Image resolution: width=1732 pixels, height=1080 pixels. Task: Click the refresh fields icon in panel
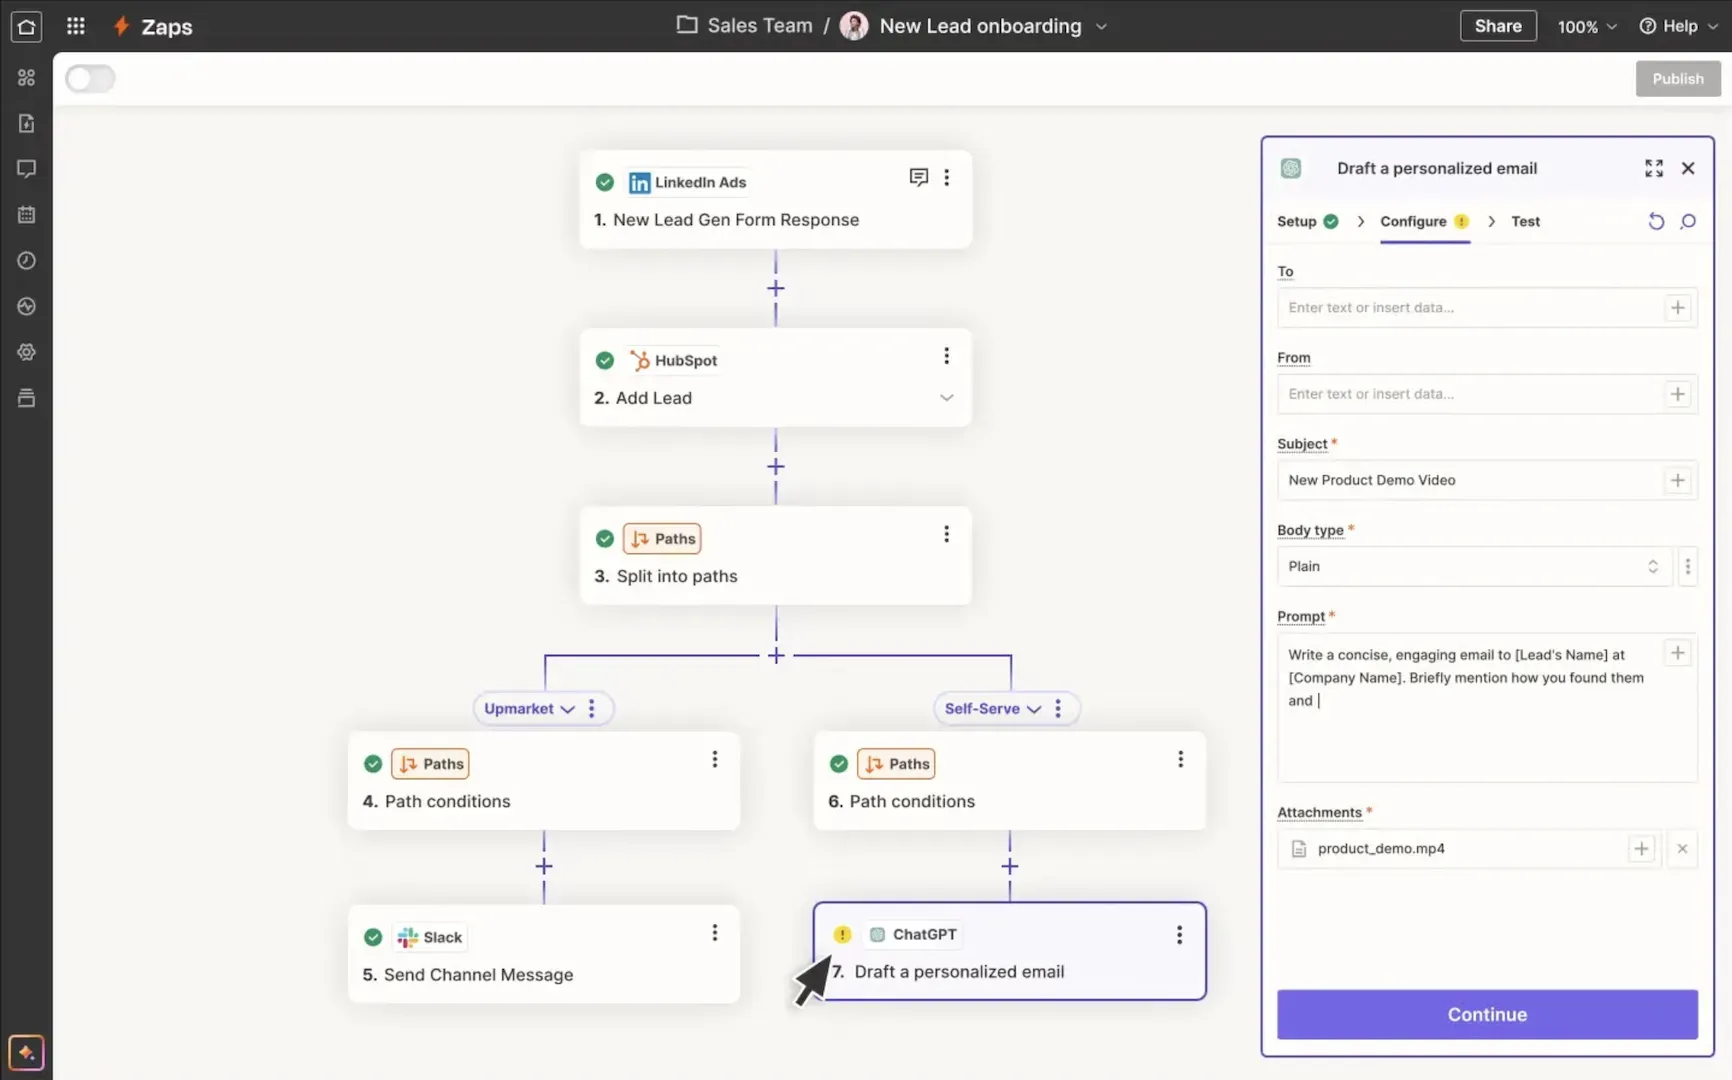(1656, 221)
